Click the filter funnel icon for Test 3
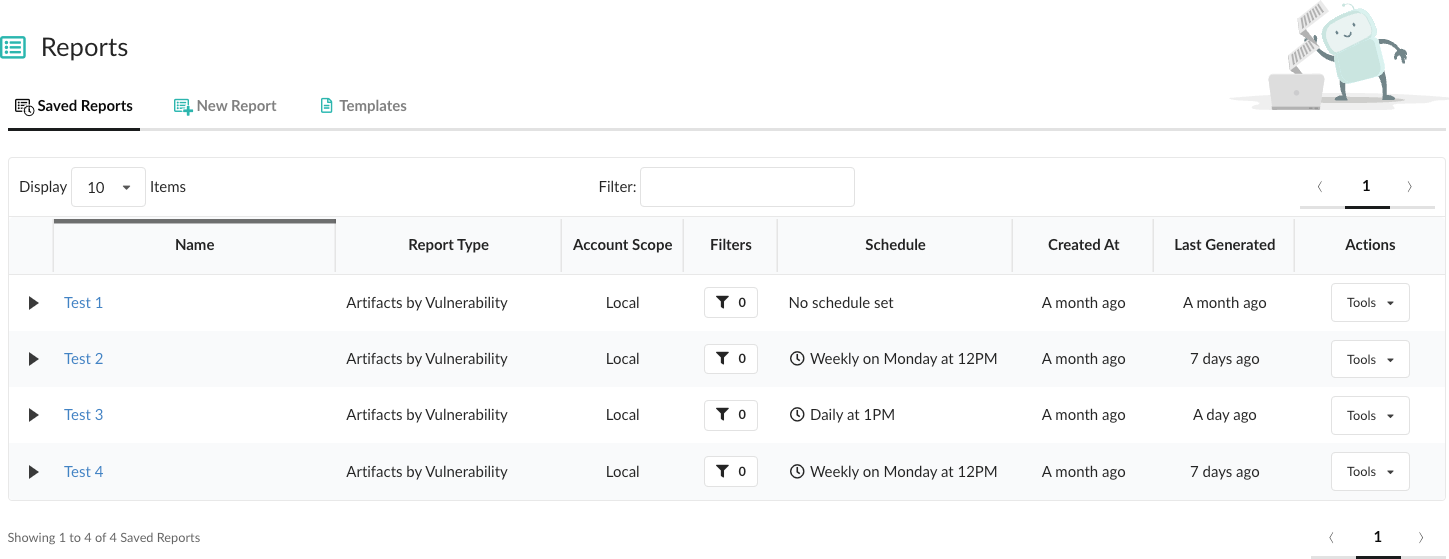 tap(722, 415)
